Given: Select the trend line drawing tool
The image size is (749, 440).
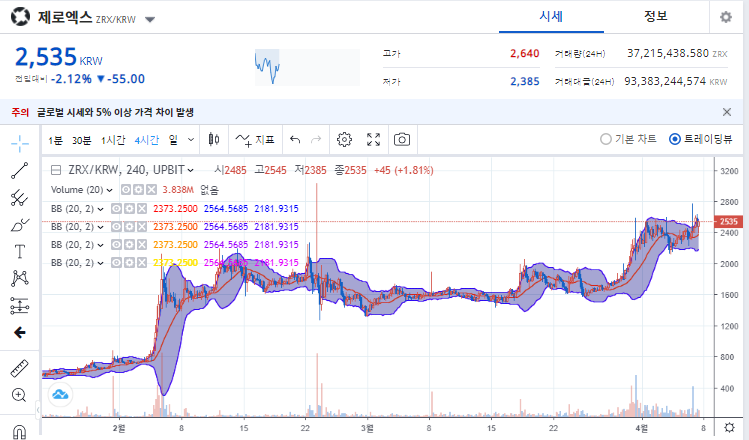Looking at the screenshot, I should tap(20, 171).
